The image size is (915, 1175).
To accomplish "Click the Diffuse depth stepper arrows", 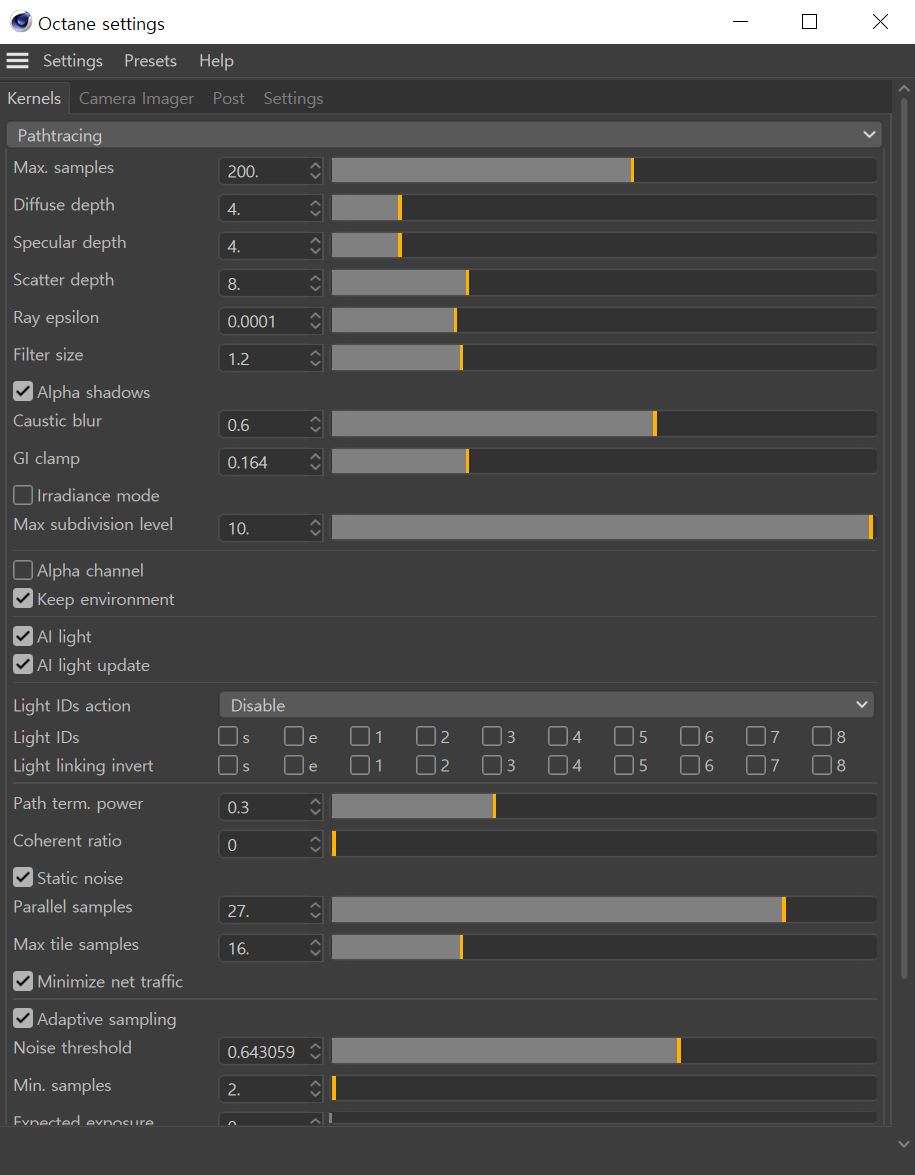I will [315, 208].
